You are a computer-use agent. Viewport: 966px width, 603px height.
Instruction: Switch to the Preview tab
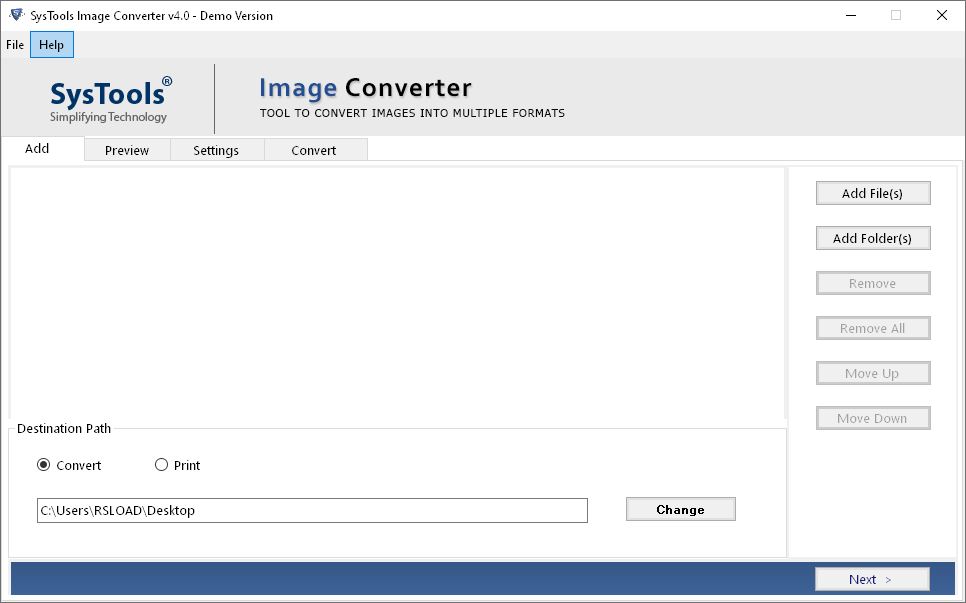click(x=127, y=149)
